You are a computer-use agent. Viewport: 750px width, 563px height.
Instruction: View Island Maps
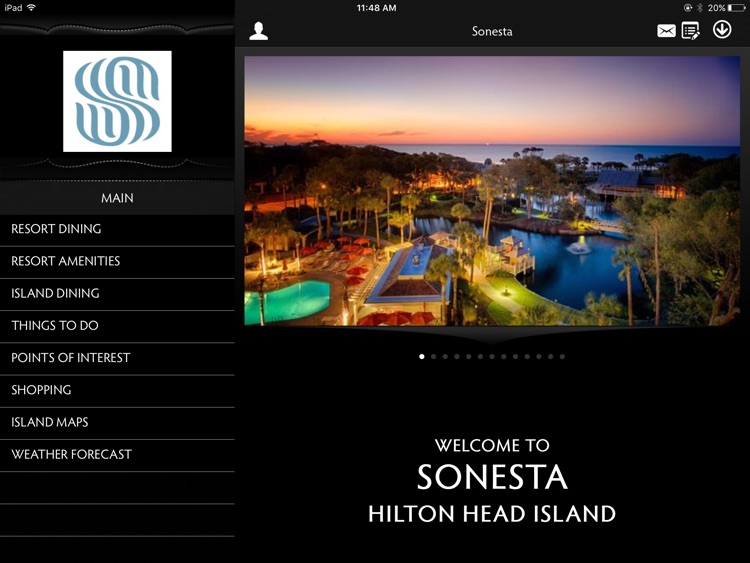click(117, 423)
